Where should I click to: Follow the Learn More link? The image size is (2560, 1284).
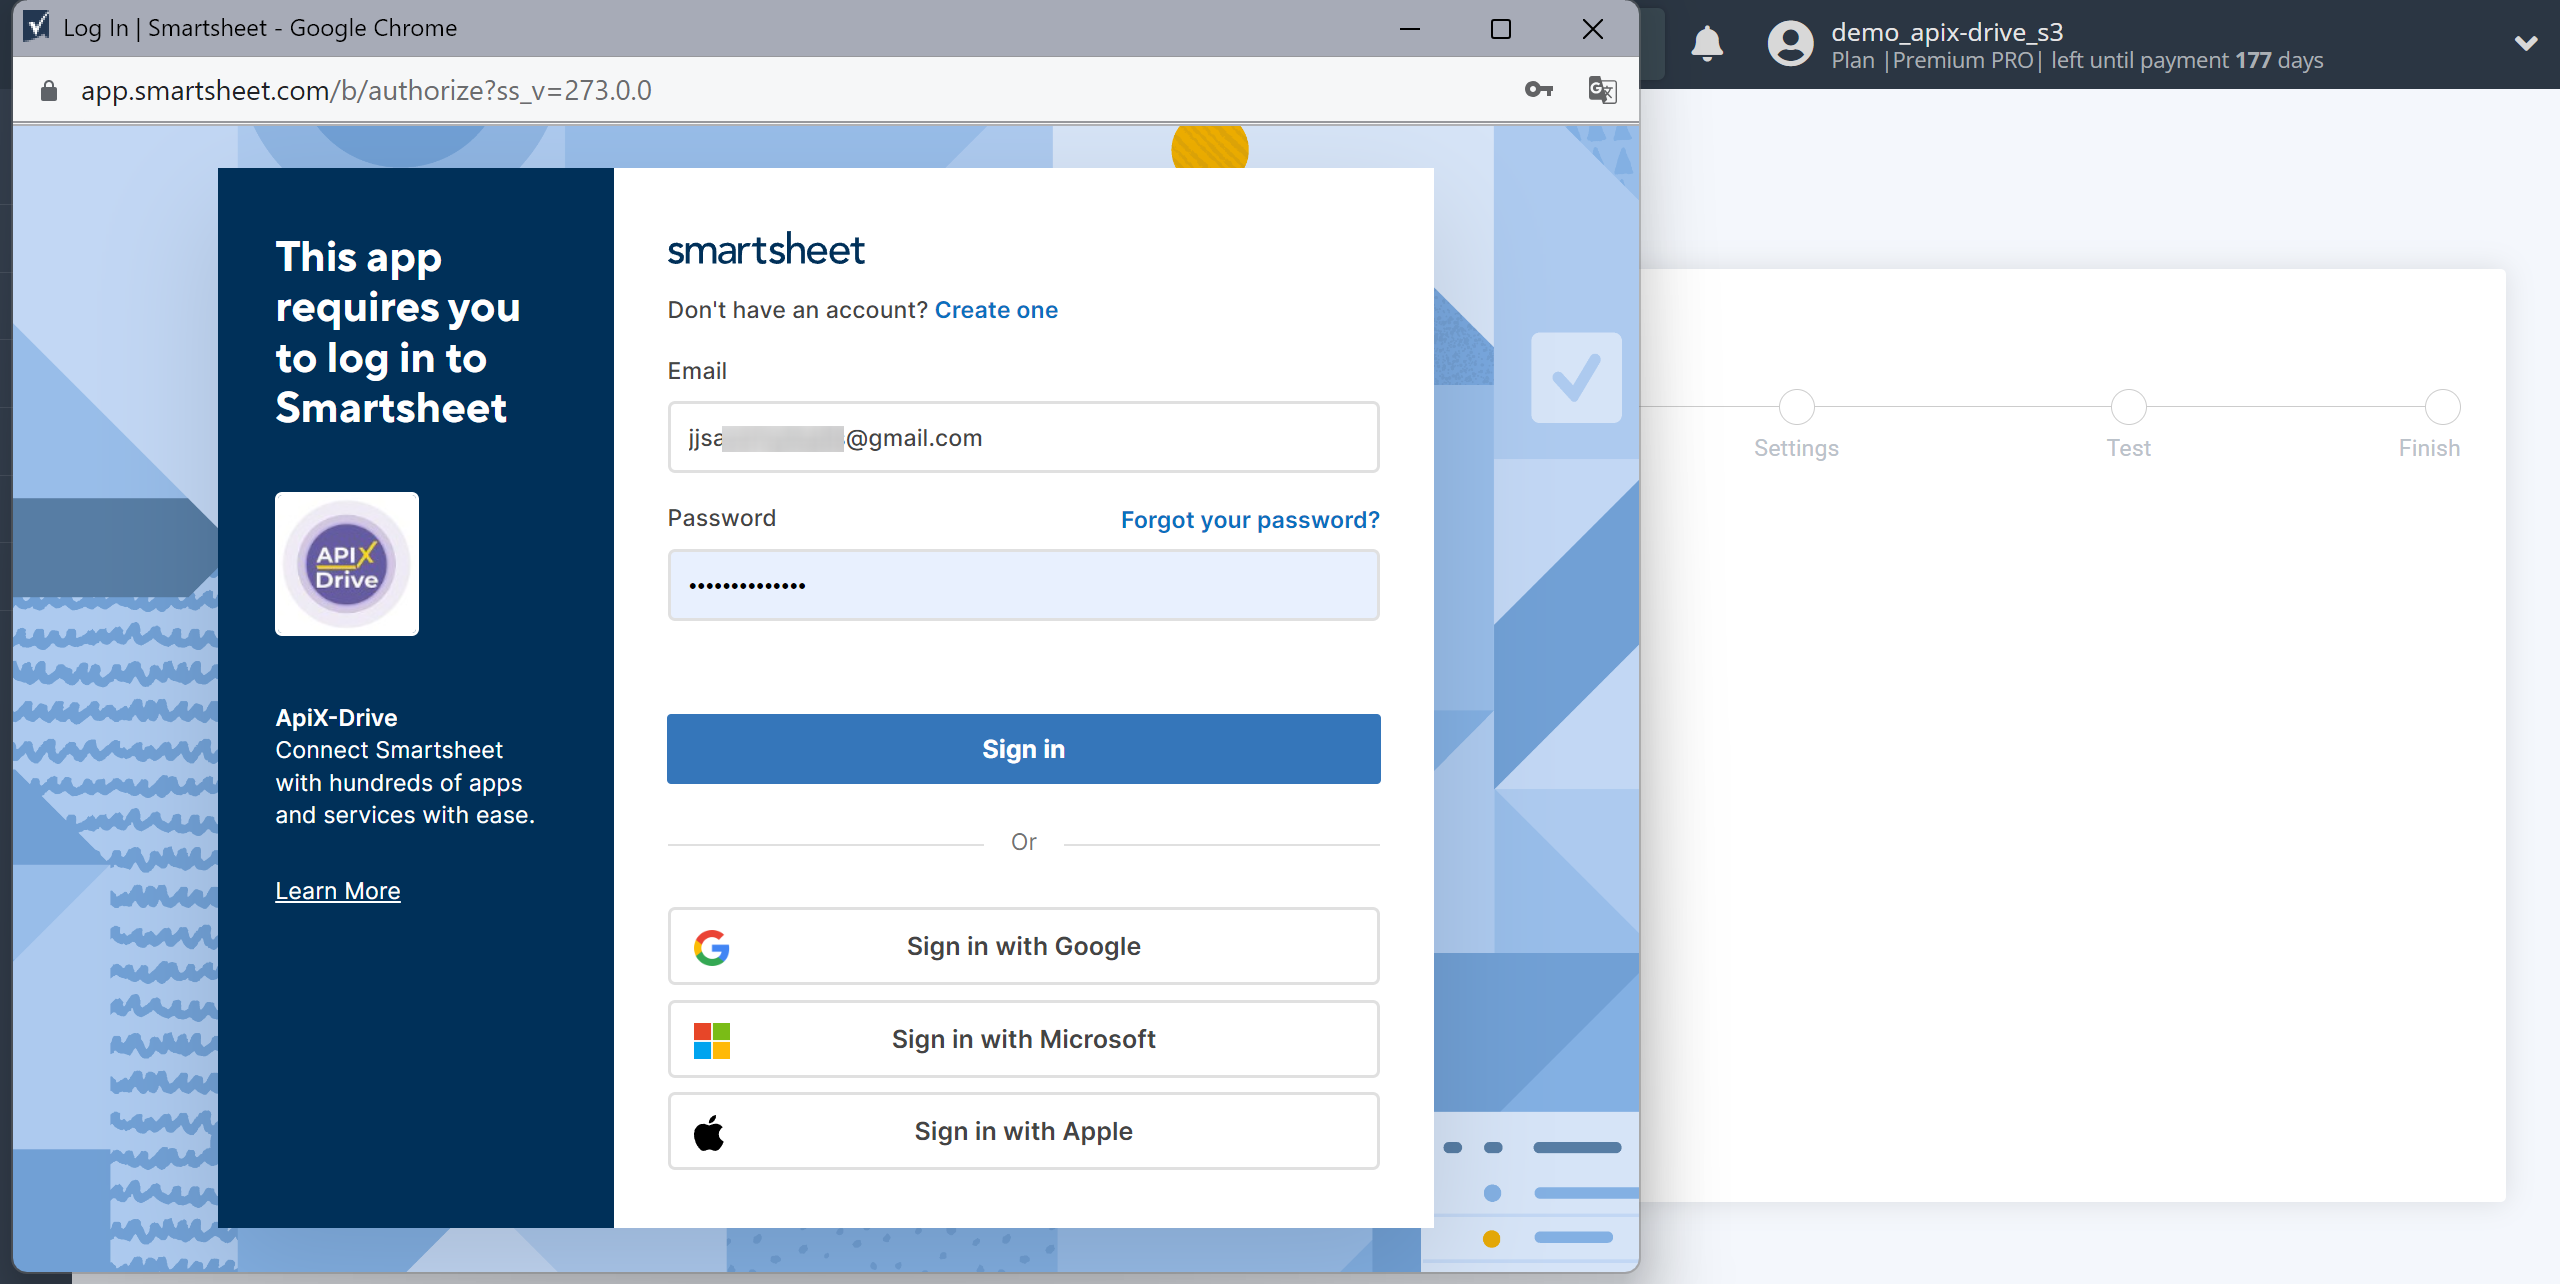point(338,891)
